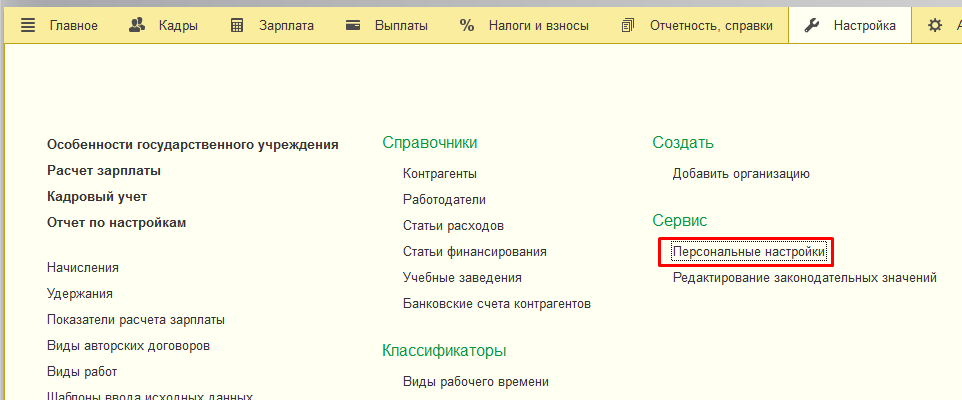Click the documents icon of Отчетность, справки
The width and height of the screenshot is (962, 400).
coord(628,26)
